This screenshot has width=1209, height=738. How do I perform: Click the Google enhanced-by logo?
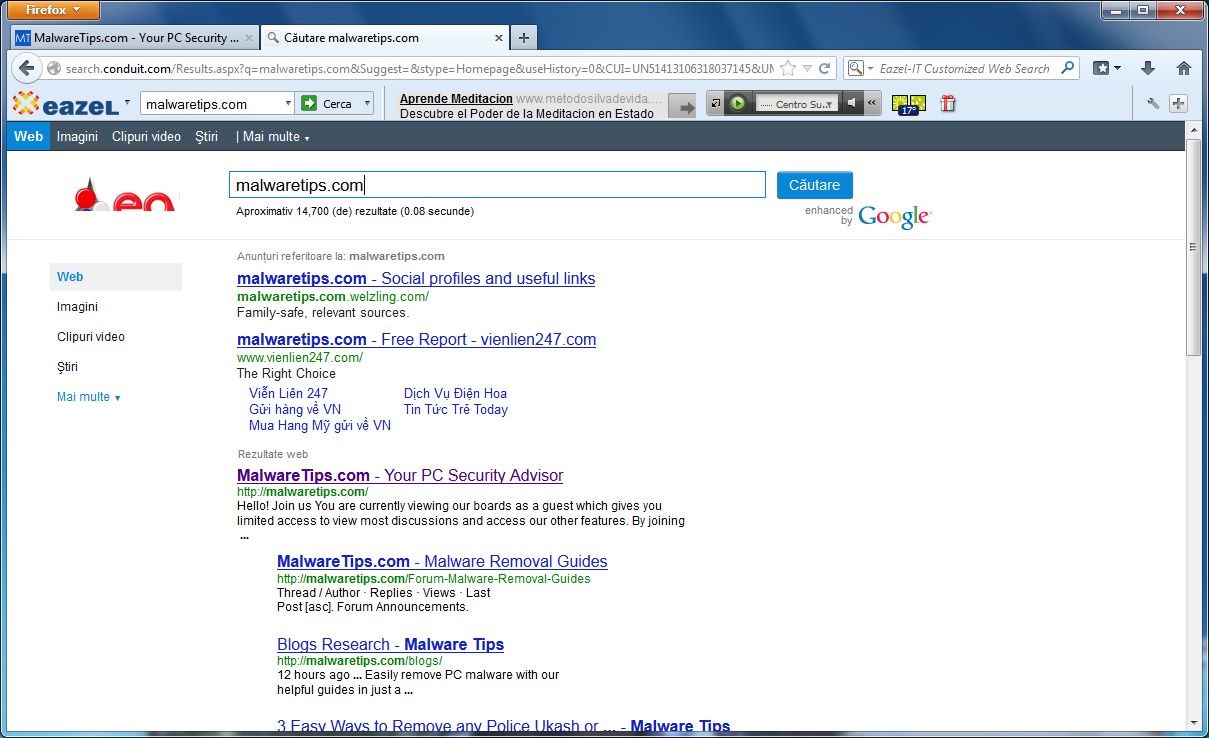894,217
